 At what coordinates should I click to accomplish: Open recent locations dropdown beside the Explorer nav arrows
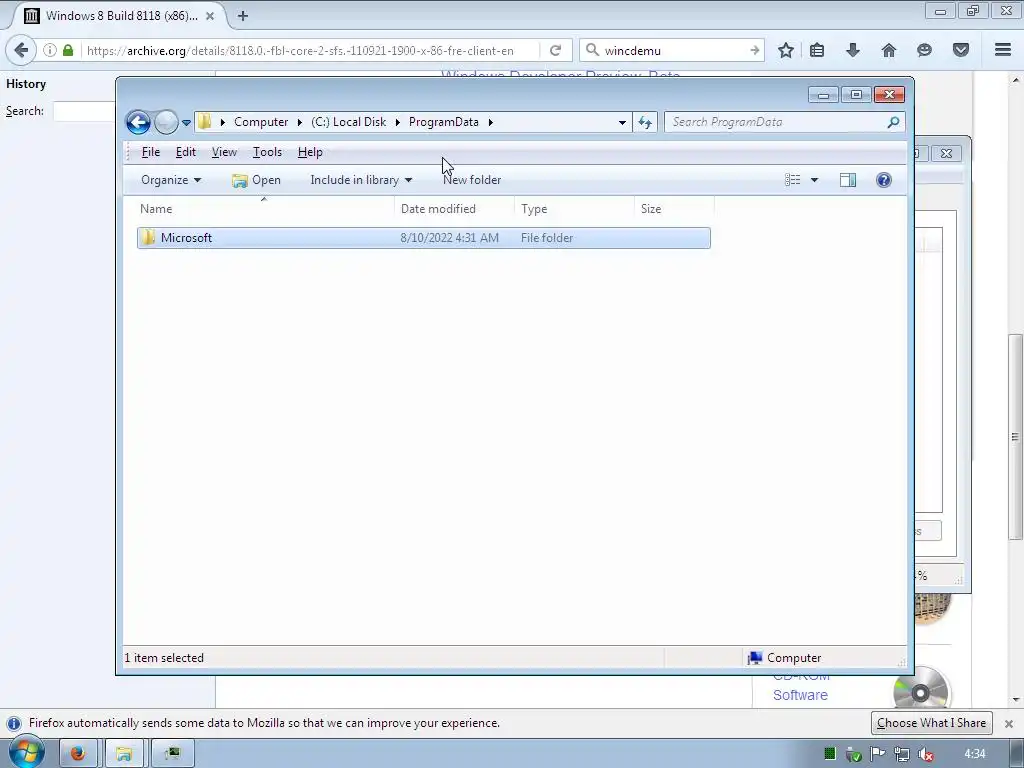tap(186, 123)
